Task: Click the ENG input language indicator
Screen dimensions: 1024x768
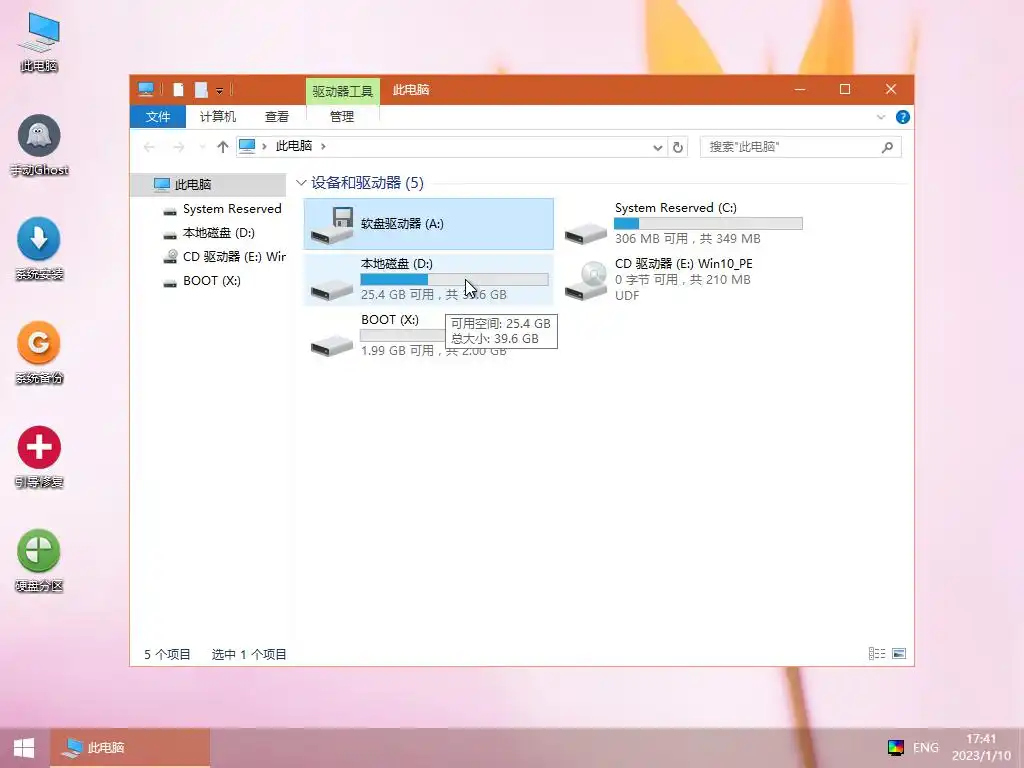Action: 925,748
